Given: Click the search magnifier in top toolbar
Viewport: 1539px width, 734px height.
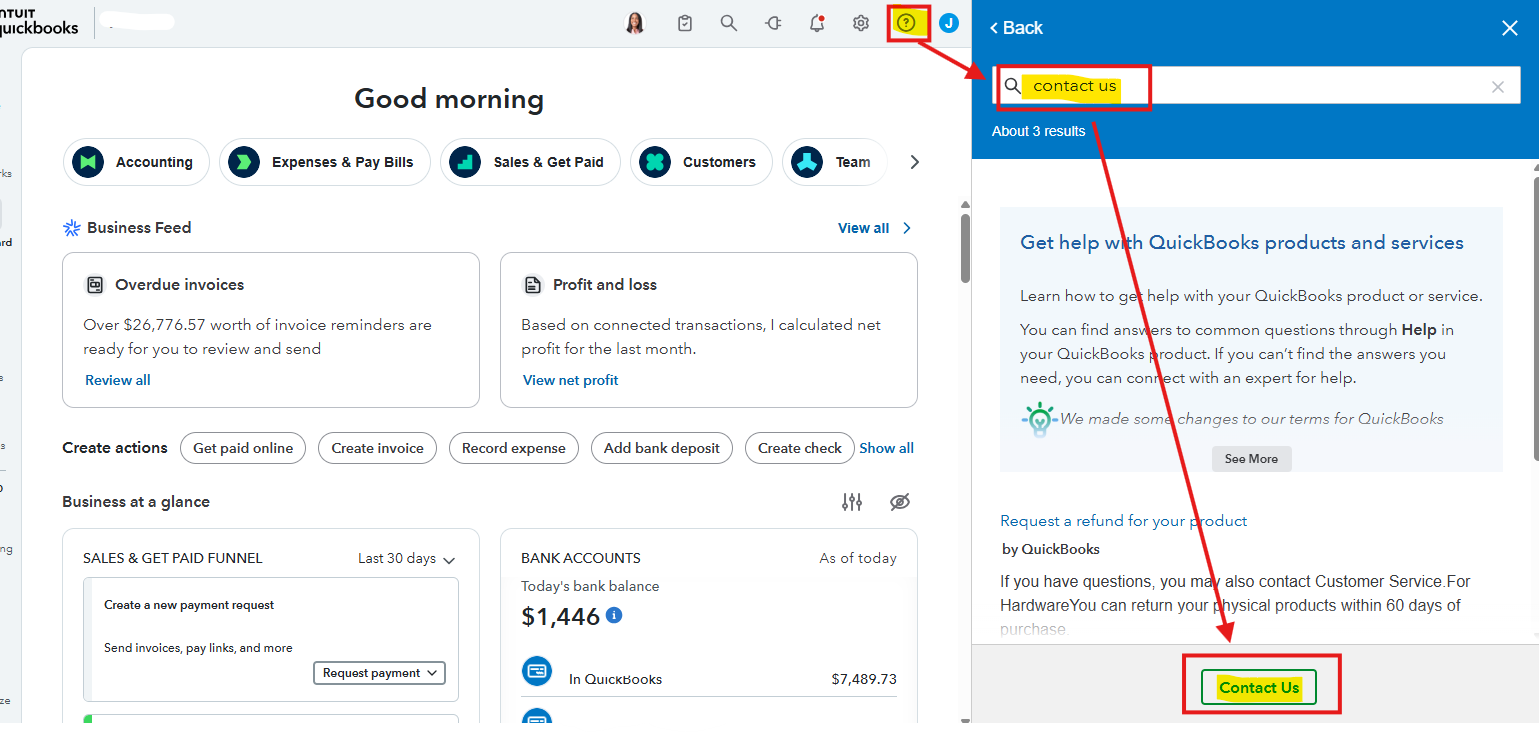Looking at the screenshot, I should [729, 23].
